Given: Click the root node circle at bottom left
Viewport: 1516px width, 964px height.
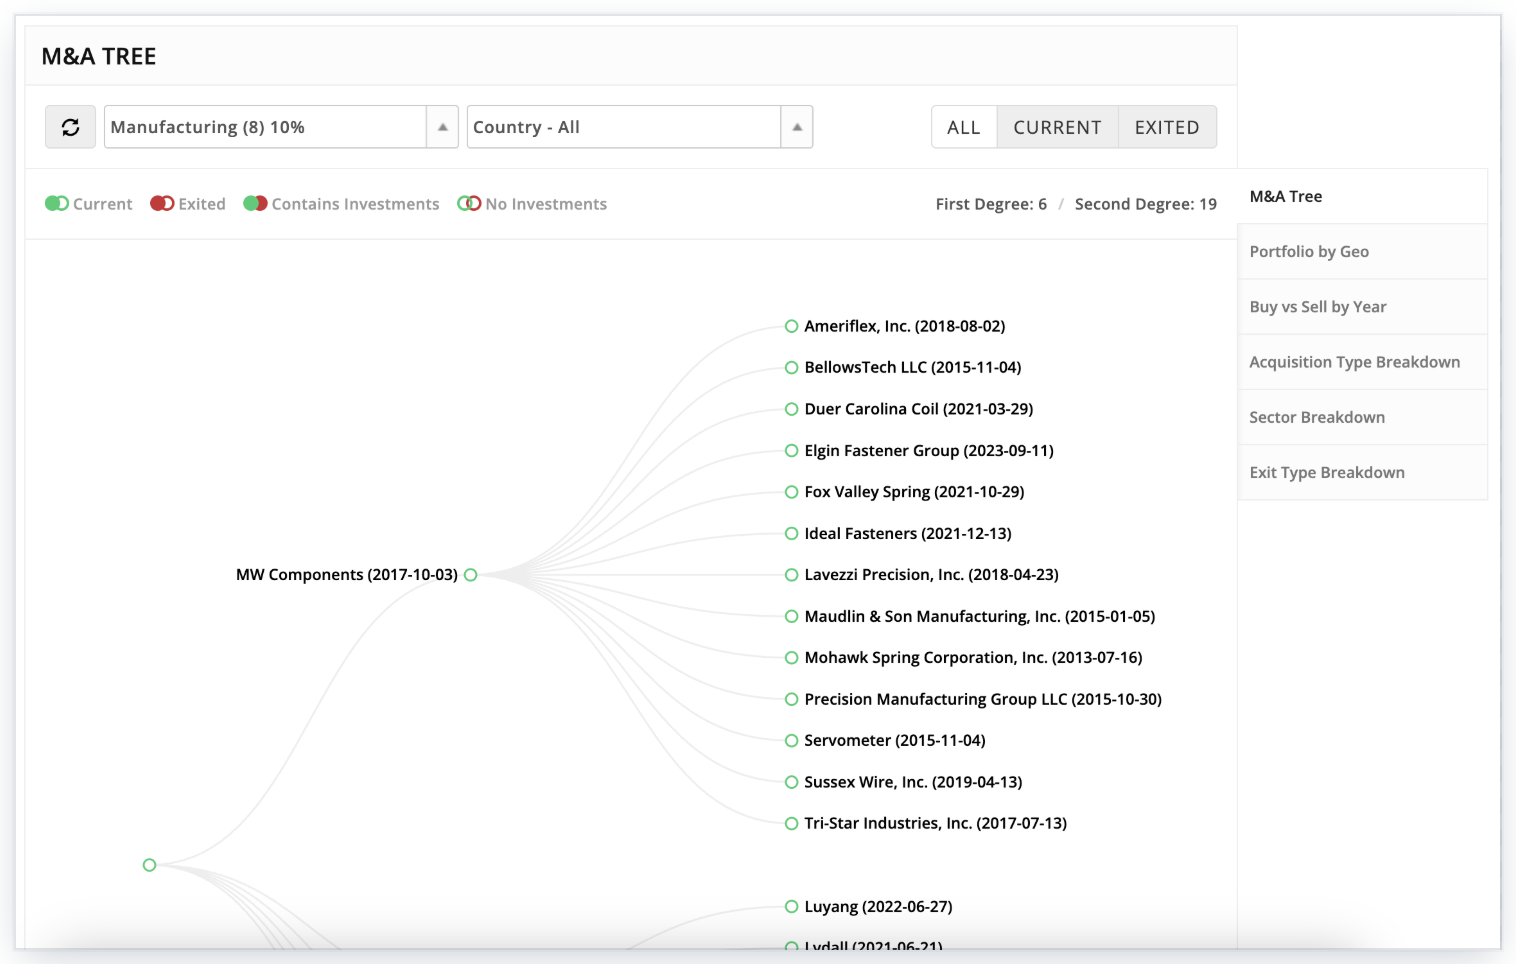Looking at the screenshot, I should [x=149, y=865].
